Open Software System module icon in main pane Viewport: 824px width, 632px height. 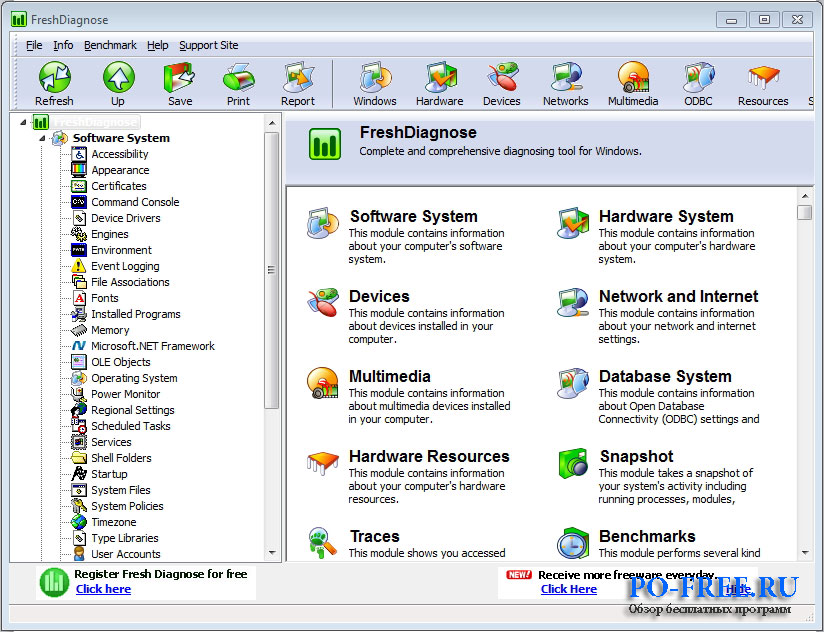[x=323, y=223]
